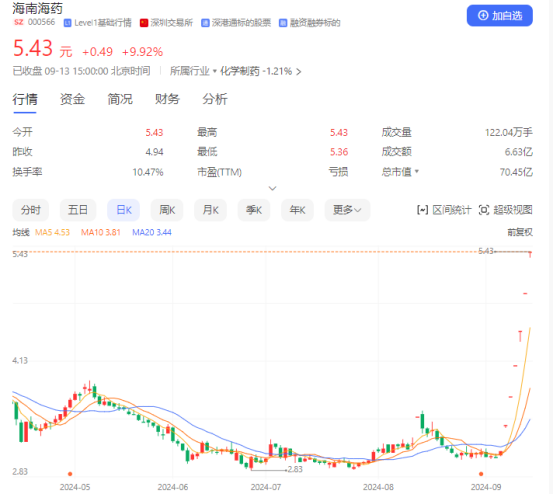Click arrow next to 化学制药 -1.21%
The width and height of the screenshot is (554, 495).
click(299, 72)
